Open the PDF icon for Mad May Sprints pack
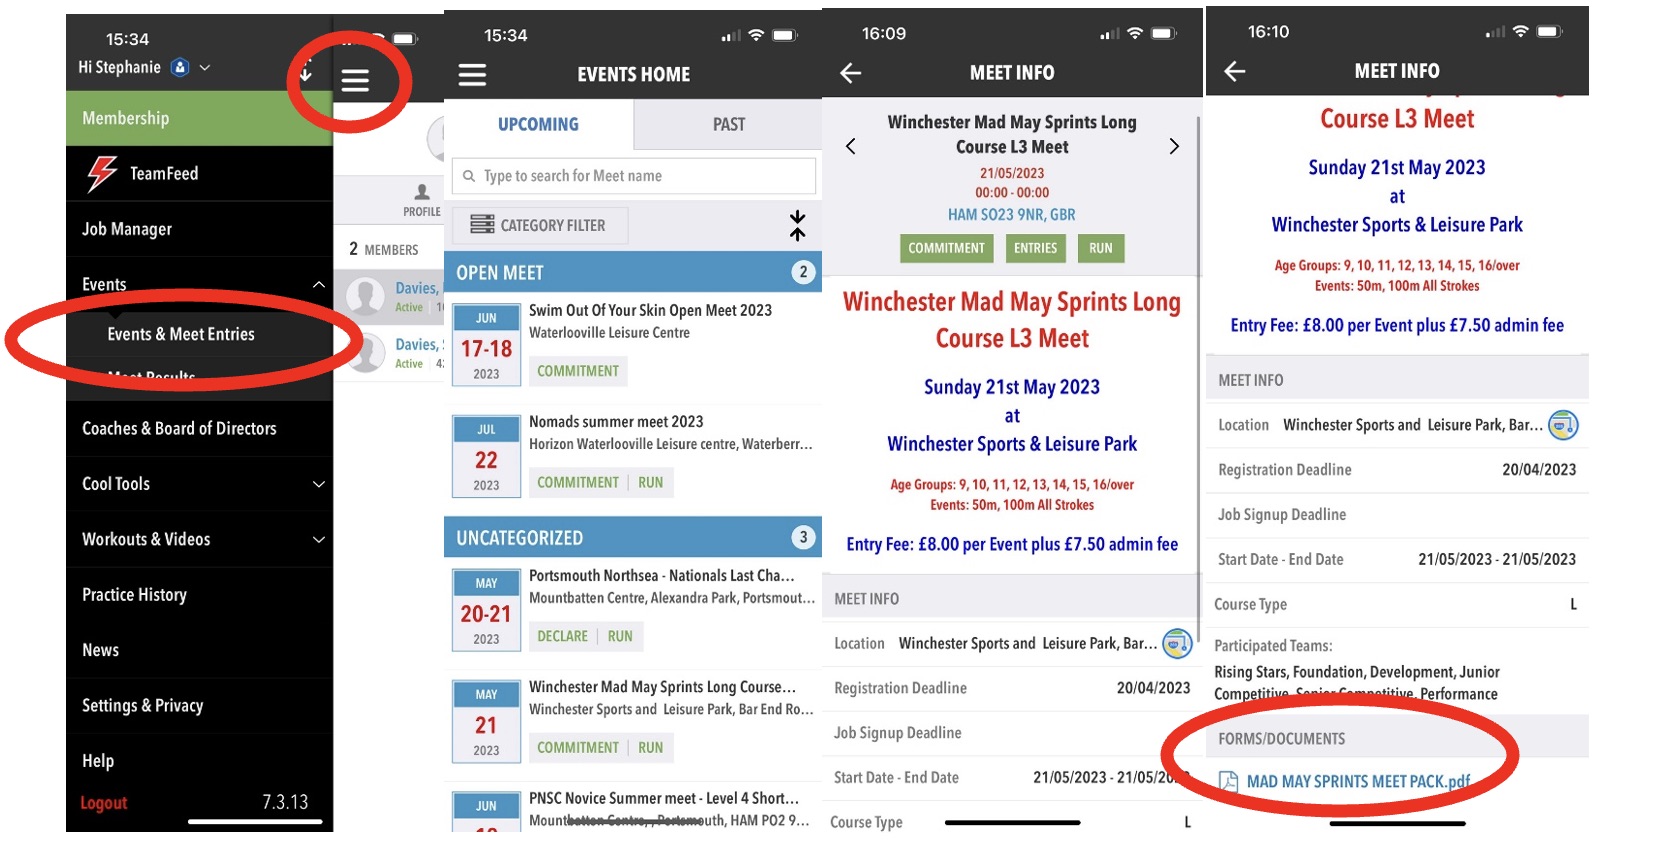1678x850 pixels. 1228,781
